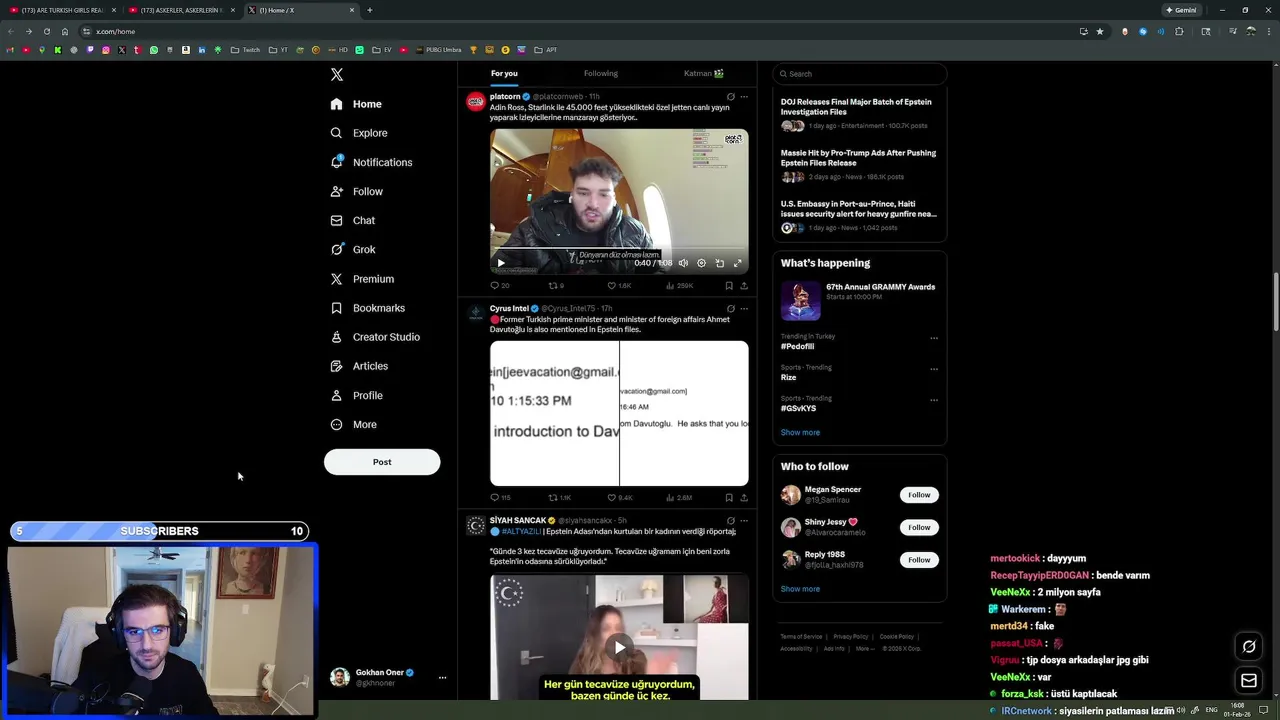The height and width of the screenshot is (720, 1280).
Task: Open Grok explain on Cyrus Intel post
Action: click(x=731, y=308)
